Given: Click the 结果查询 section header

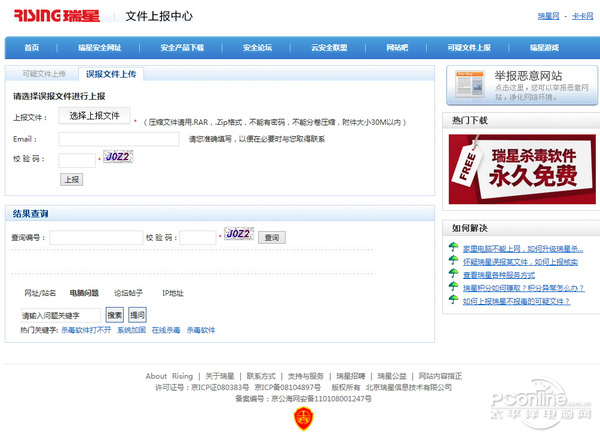Looking at the screenshot, I should point(31,214).
